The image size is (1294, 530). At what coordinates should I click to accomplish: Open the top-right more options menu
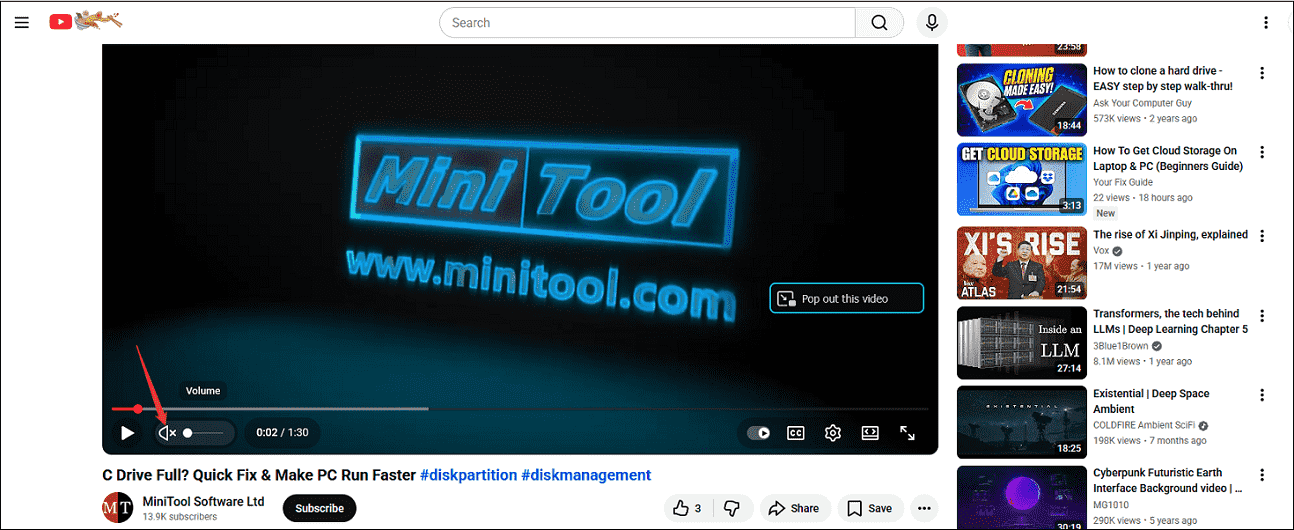coord(1267,22)
